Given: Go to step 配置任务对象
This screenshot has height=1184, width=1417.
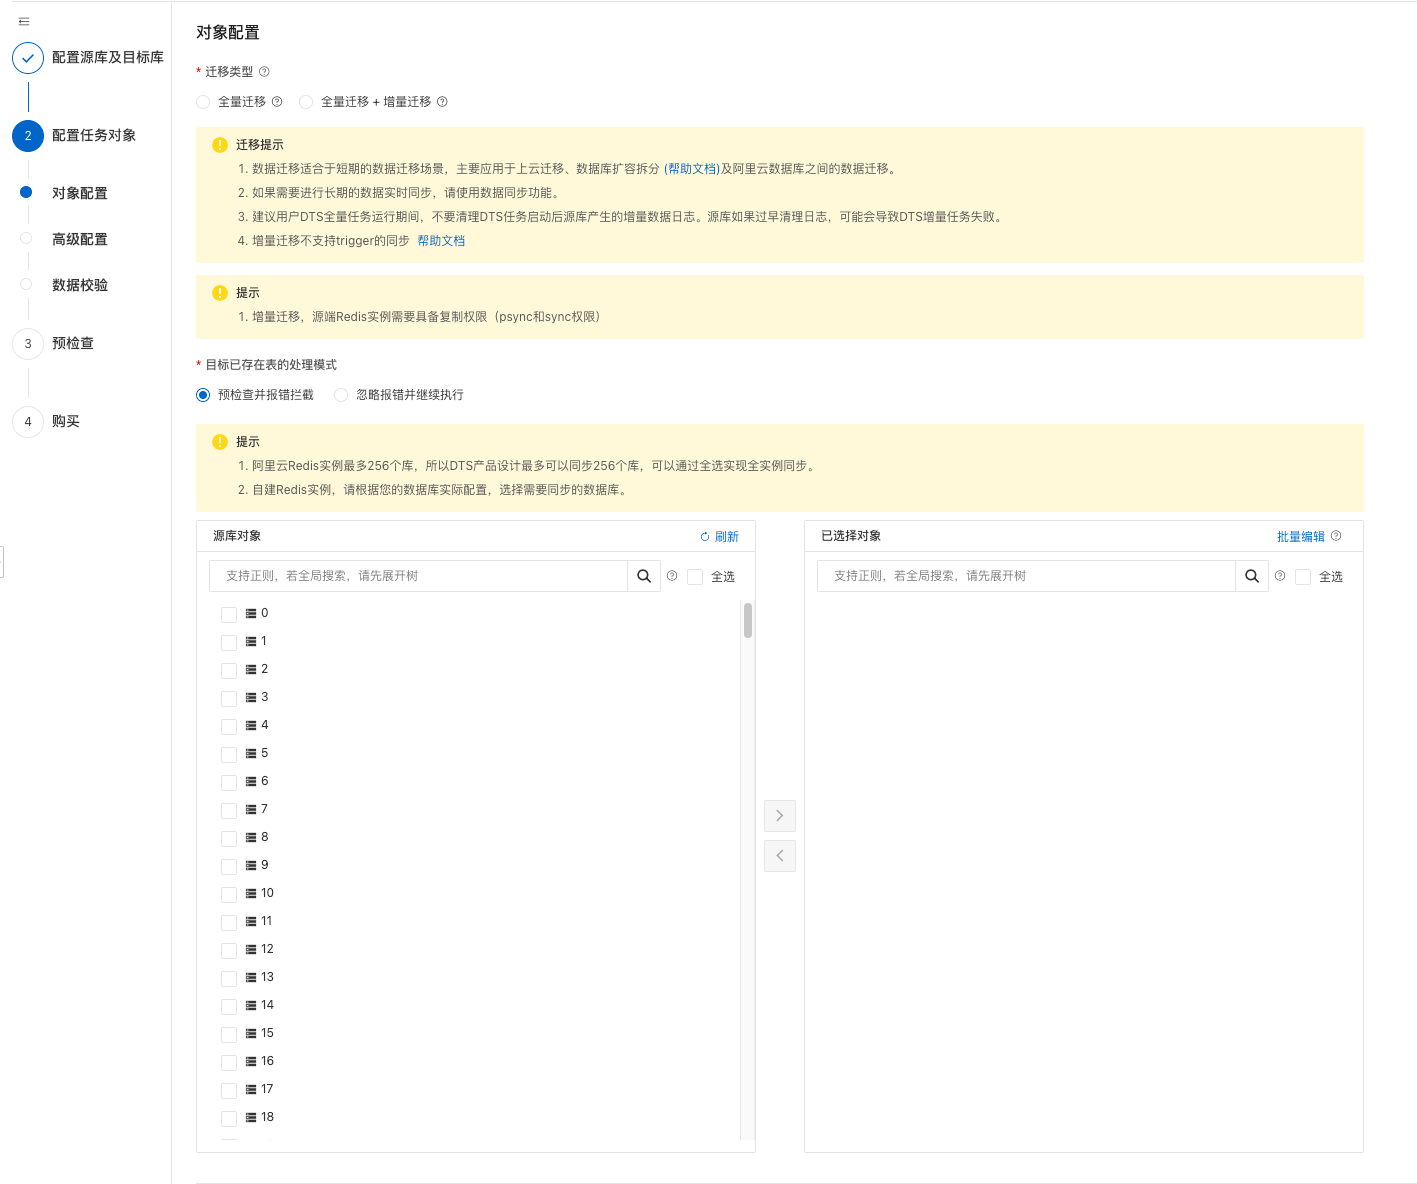Looking at the screenshot, I should click(94, 136).
